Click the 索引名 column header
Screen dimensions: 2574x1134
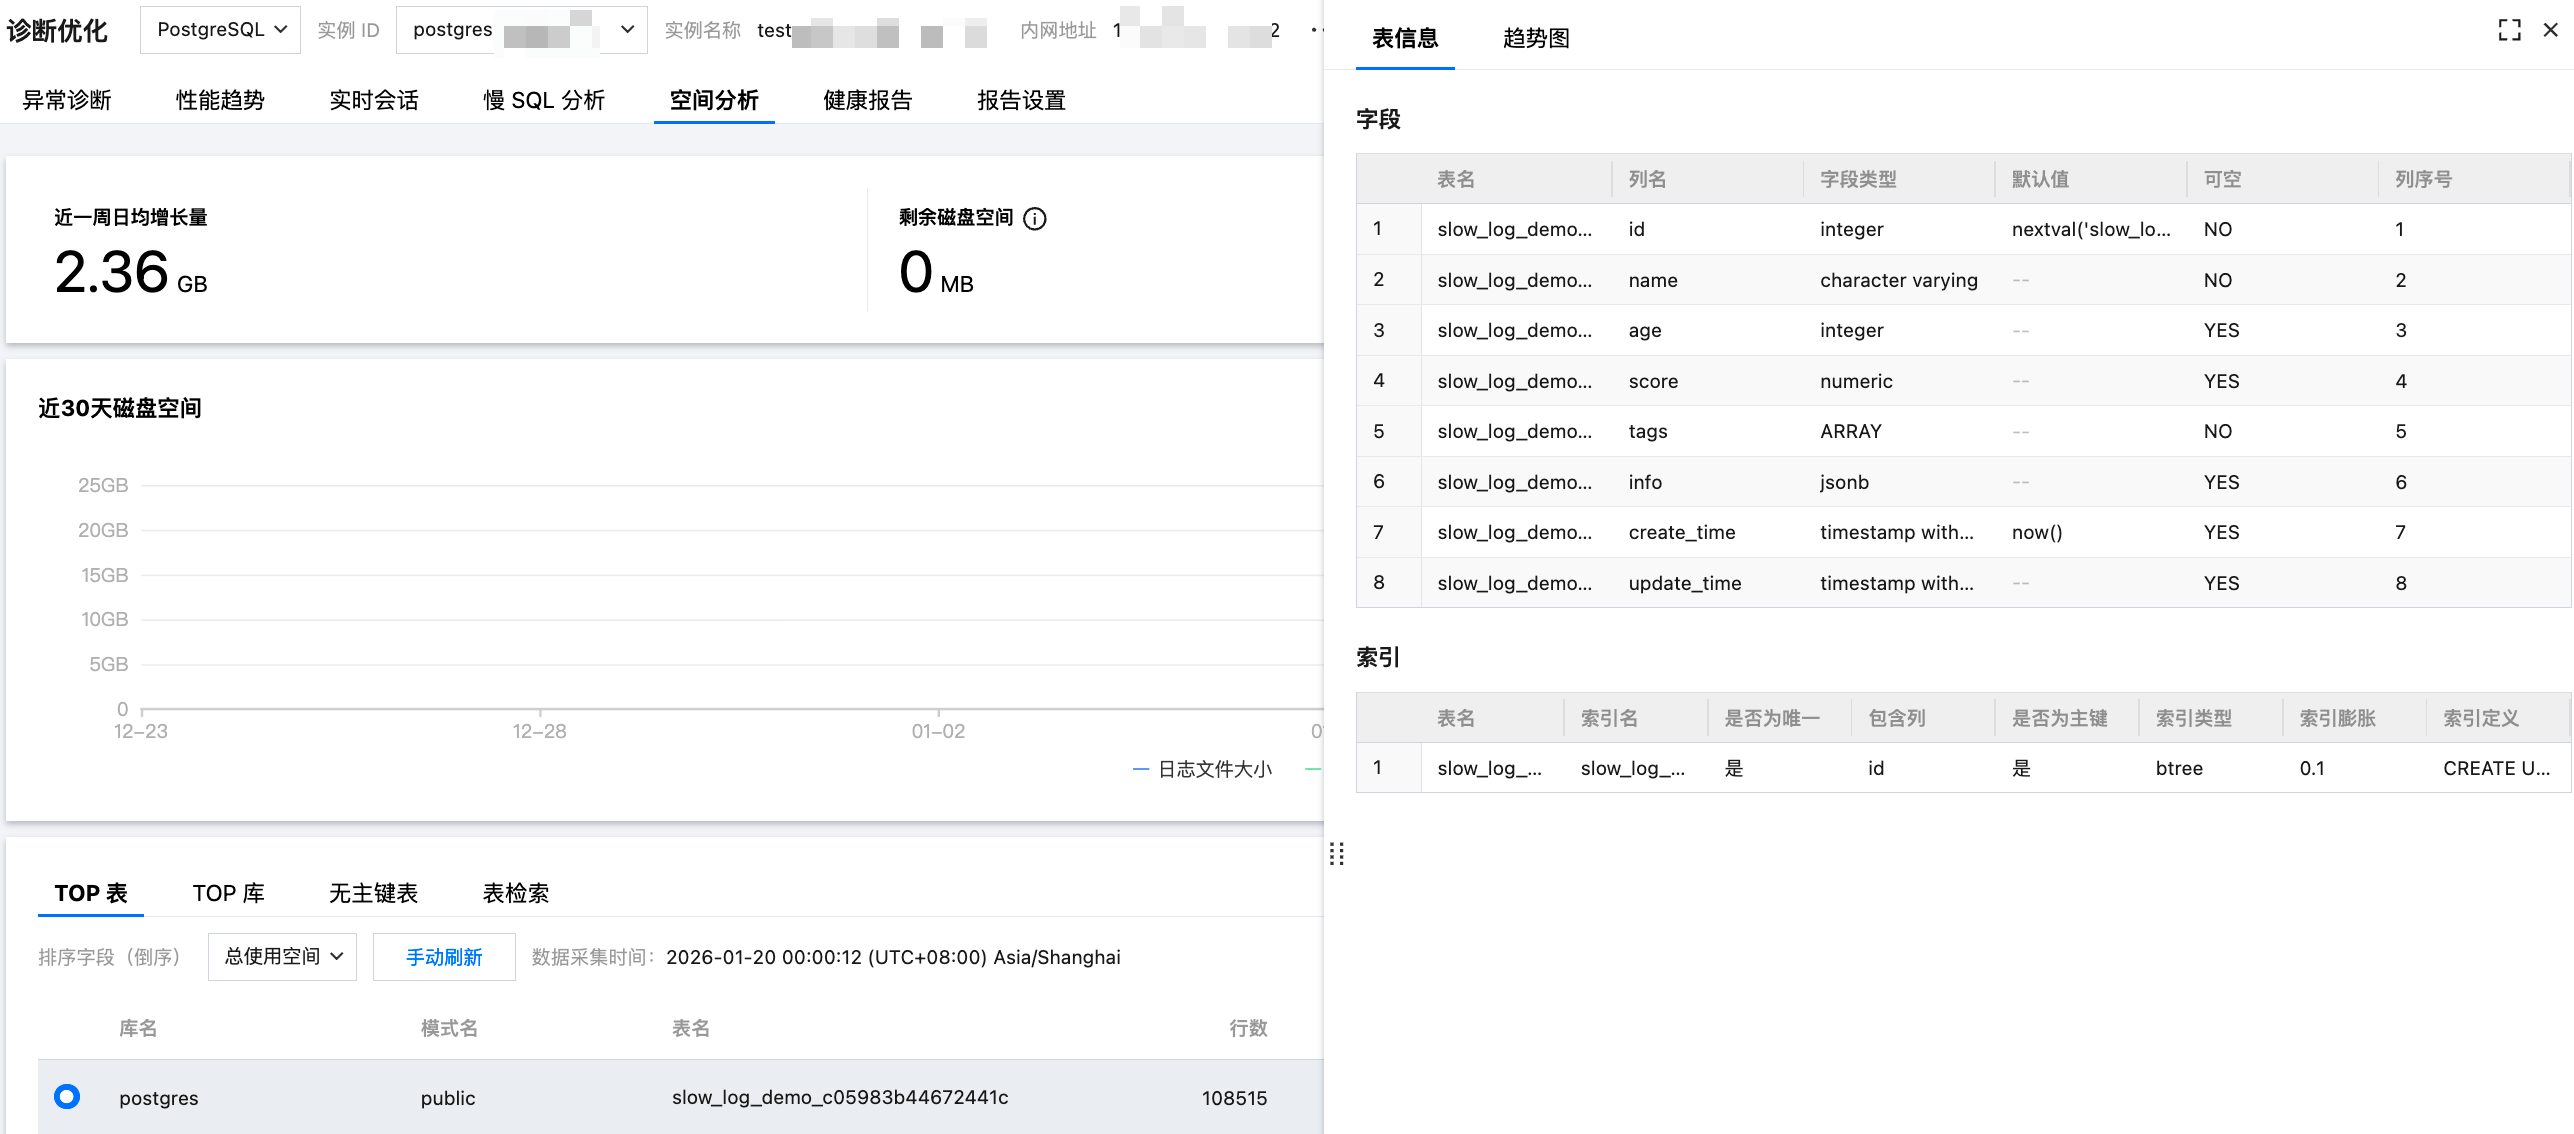click(x=1609, y=718)
